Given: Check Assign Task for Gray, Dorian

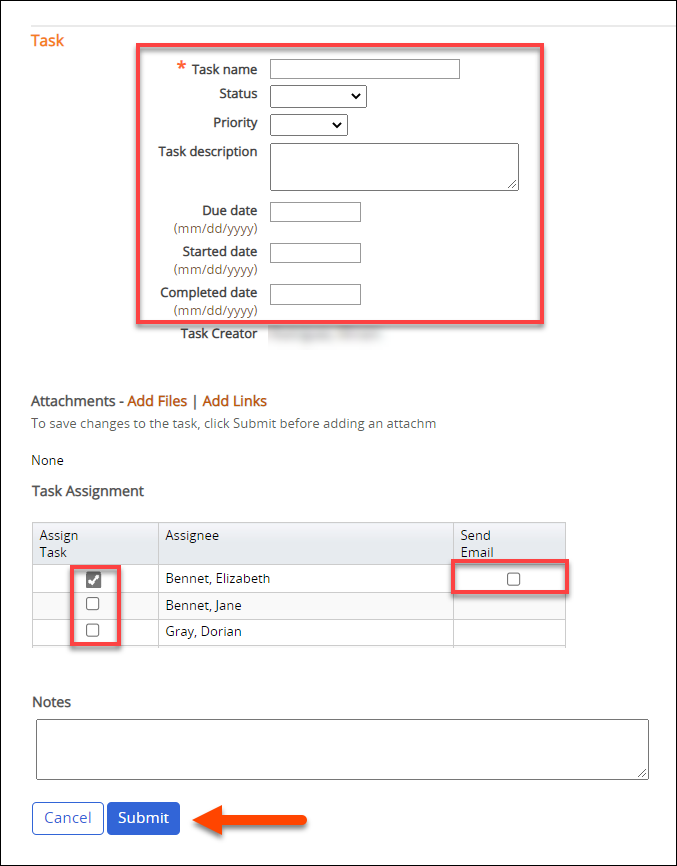Looking at the screenshot, I should [x=93, y=630].
